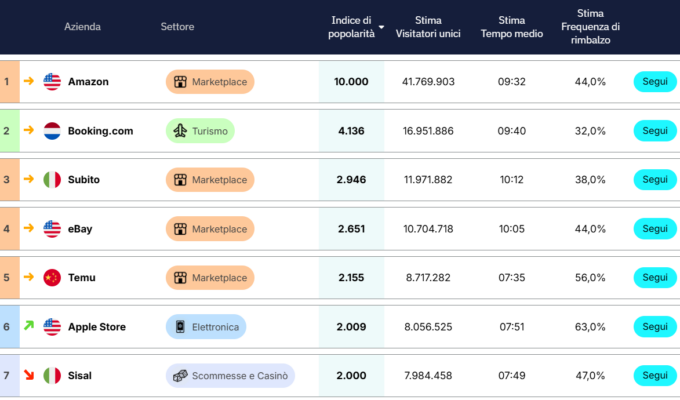
Task: Click the Settore column header
Action: click(177, 27)
